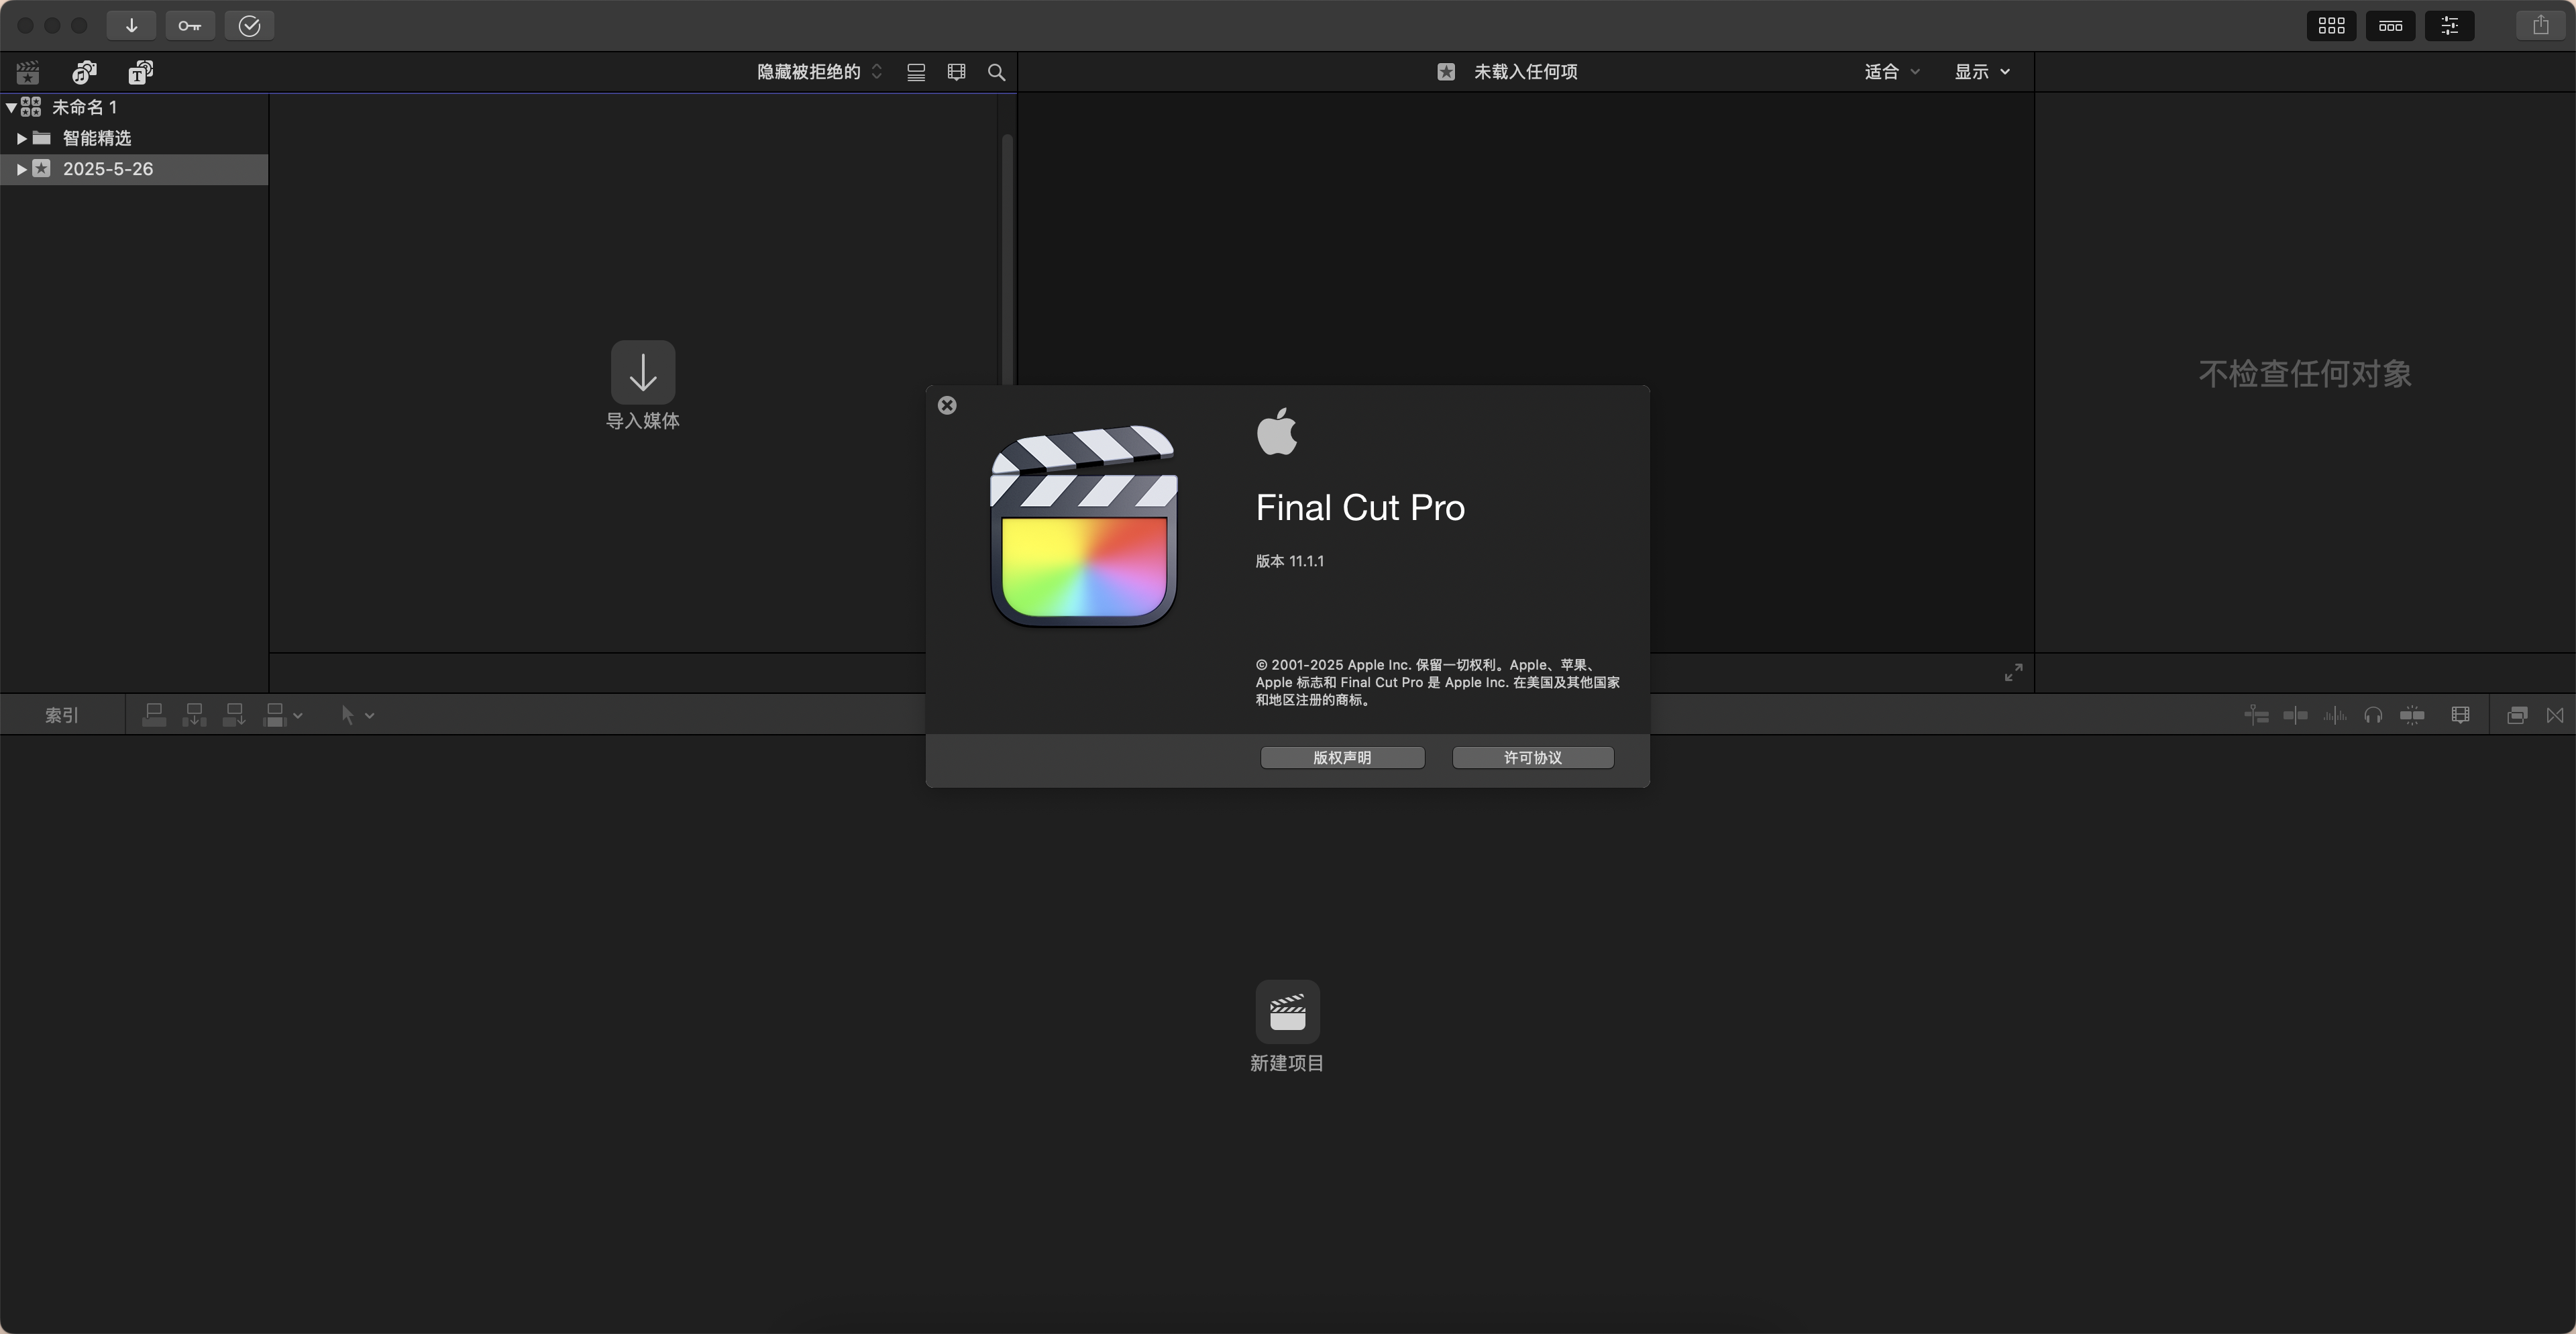
Task: Choose the select arrow tool
Action: [x=347, y=715]
